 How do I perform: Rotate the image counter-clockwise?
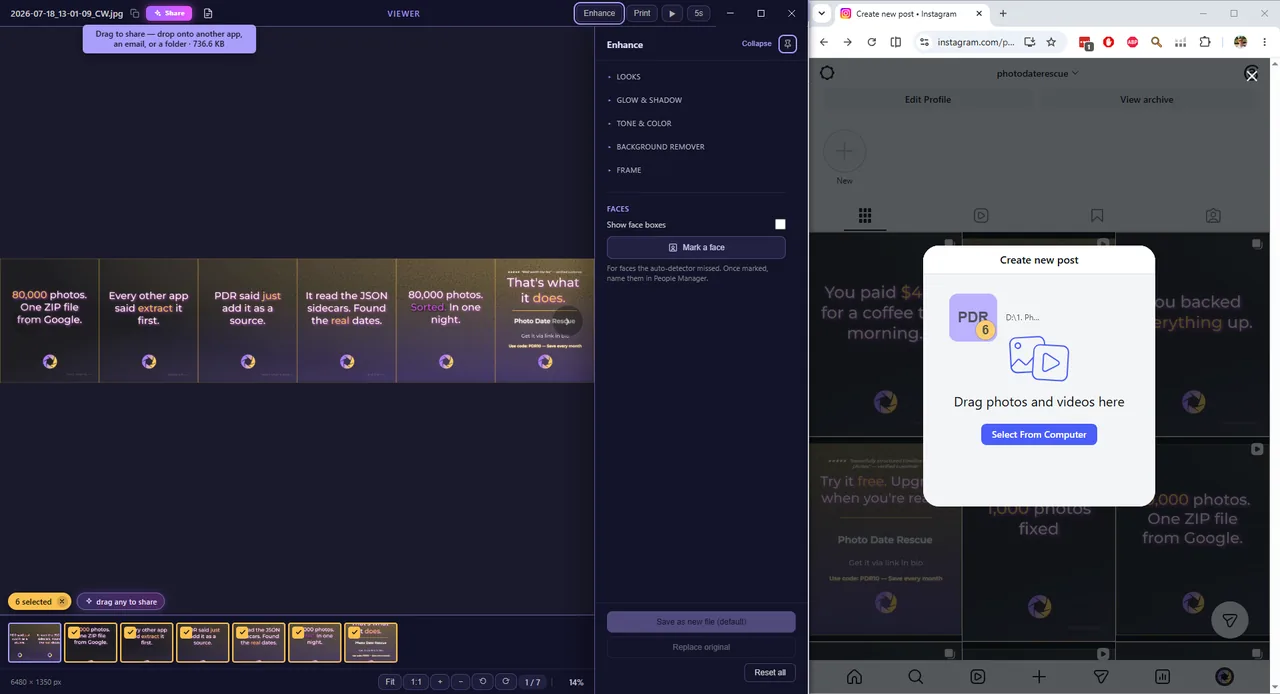click(483, 682)
